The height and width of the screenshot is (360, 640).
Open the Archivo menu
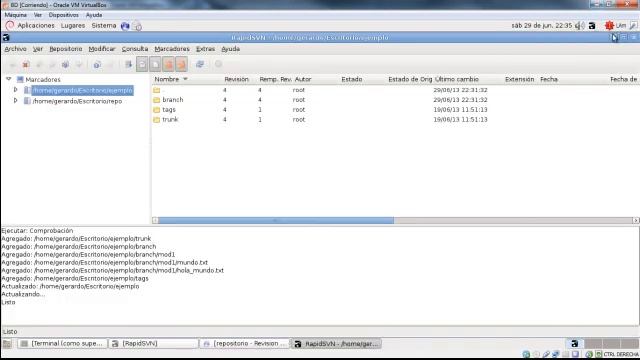pyautogui.click(x=16, y=49)
